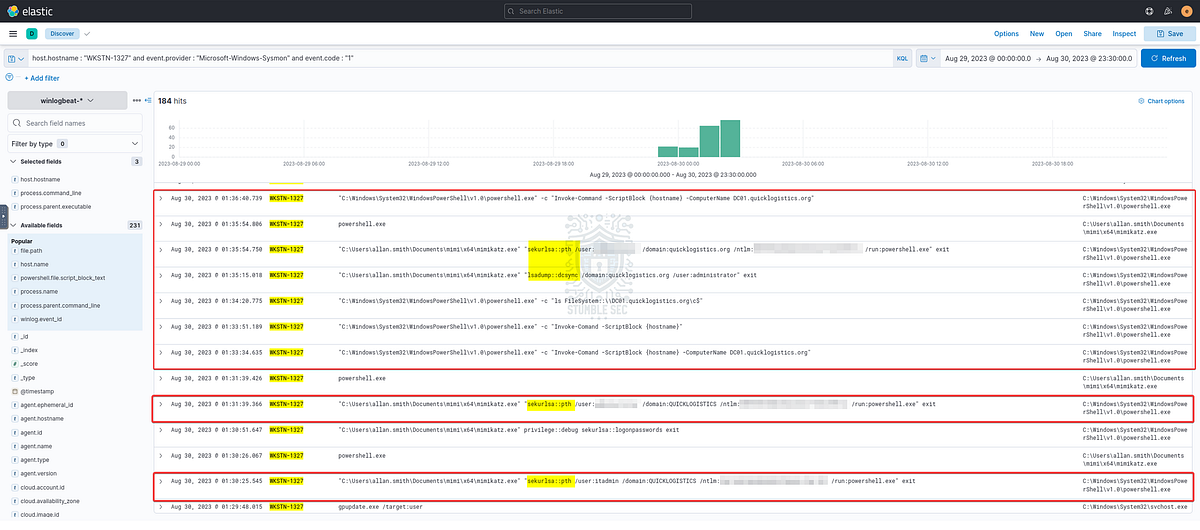
Task: Click the Discover breadcrumb tab
Action: [x=62, y=34]
